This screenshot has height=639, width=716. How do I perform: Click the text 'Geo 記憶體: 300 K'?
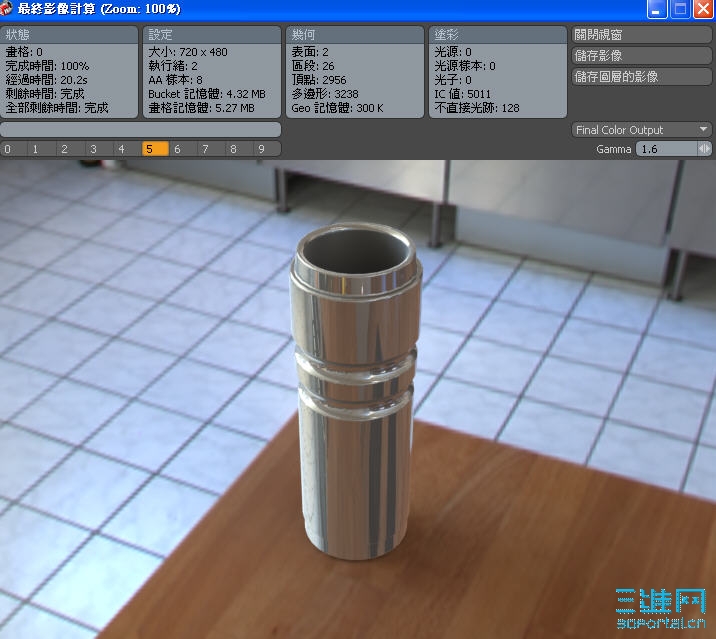pos(337,108)
